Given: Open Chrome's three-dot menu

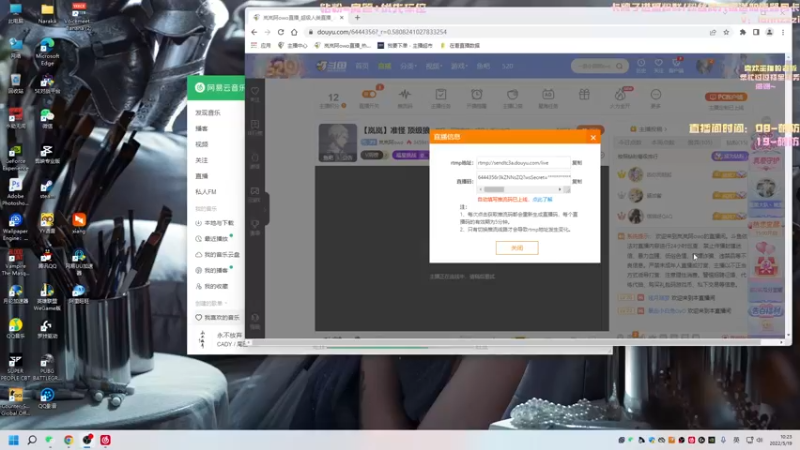Looking at the screenshot, I should coord(783,32).
